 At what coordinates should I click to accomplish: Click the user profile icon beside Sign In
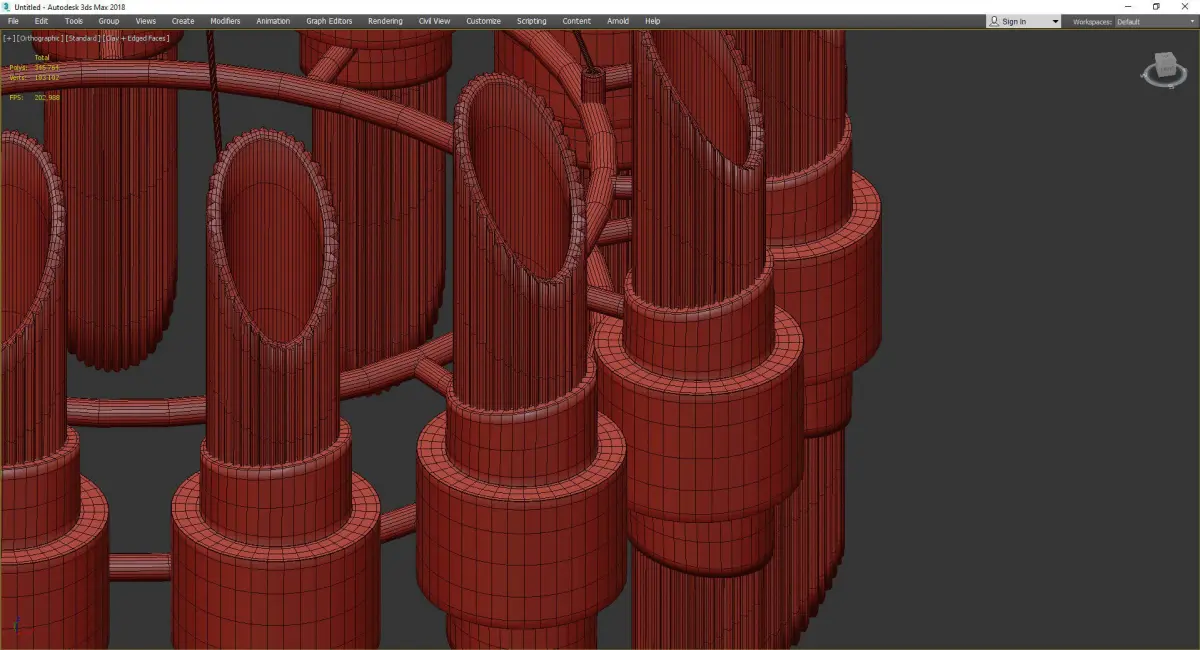click(993, 21)
